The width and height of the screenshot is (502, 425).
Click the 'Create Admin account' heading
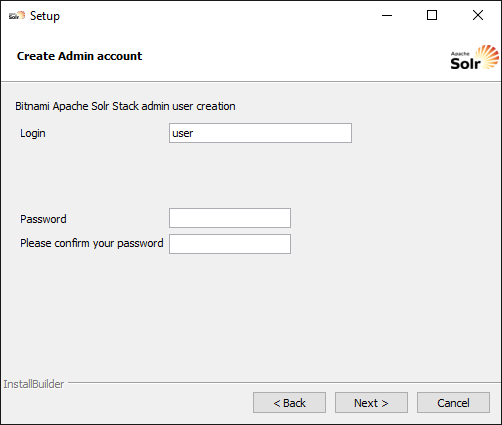point(79,56)
